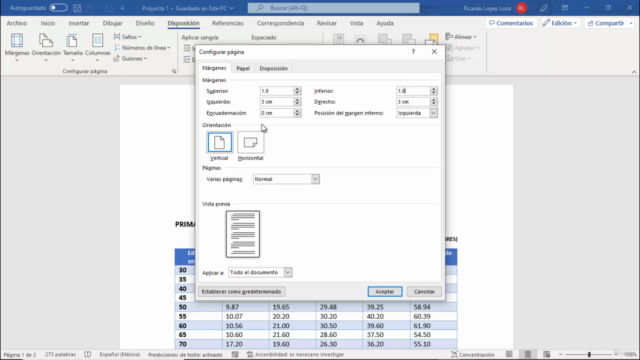Image resolution: width=640 pixels, height=360 pixels.
Task: Switch to the Correspondencia tab
Action: (x=280, y=23)
